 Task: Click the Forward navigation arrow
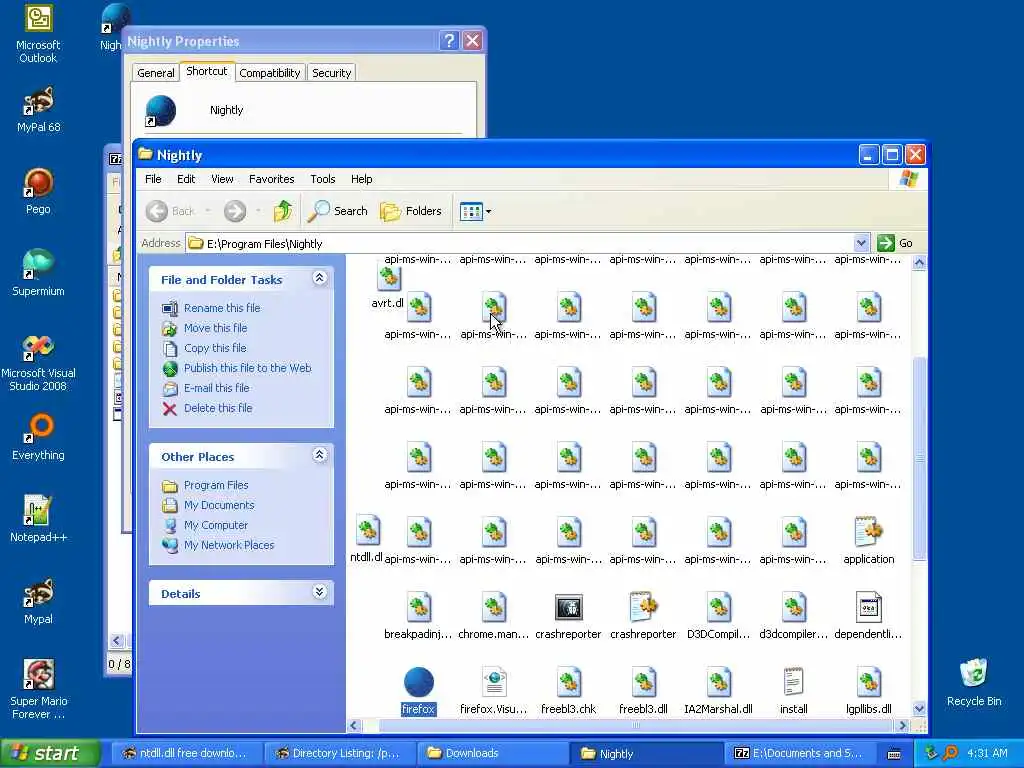click(235, 211)
